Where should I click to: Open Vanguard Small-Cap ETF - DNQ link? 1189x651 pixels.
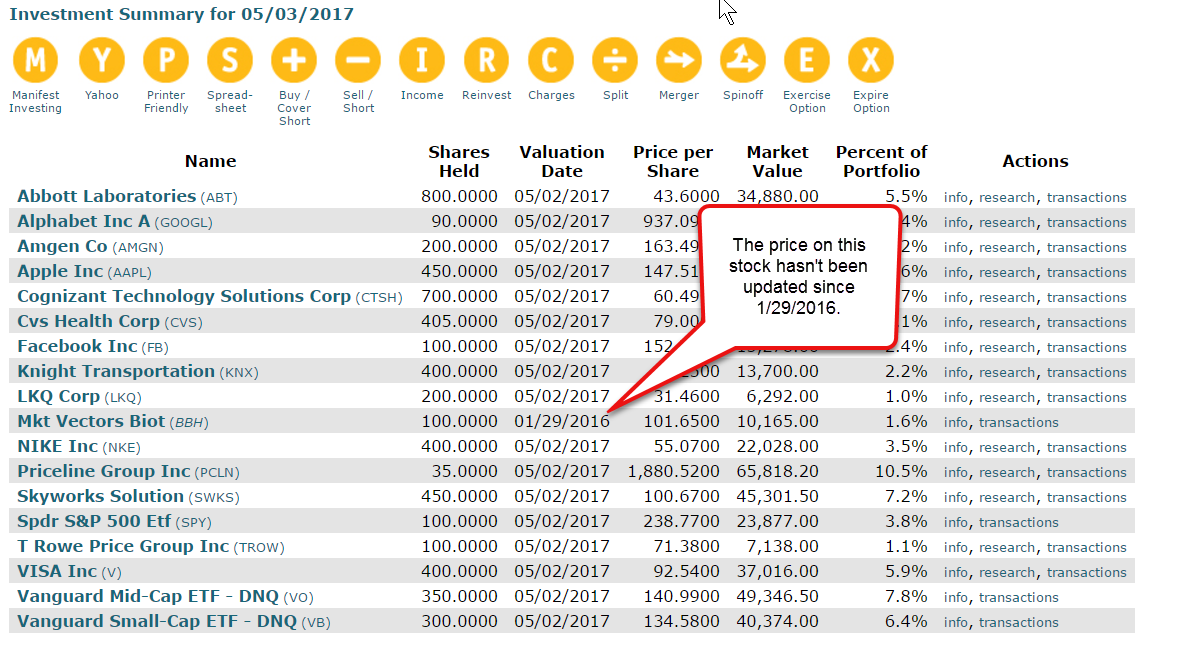(x=157, y=621)
